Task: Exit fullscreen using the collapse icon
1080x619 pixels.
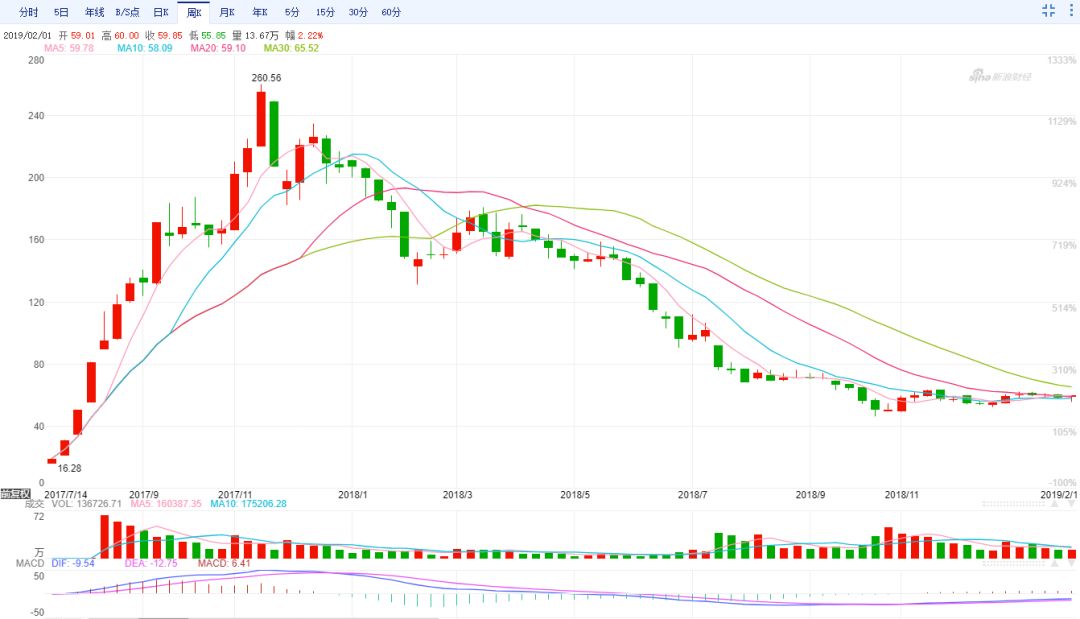Action: (1049, 11)
